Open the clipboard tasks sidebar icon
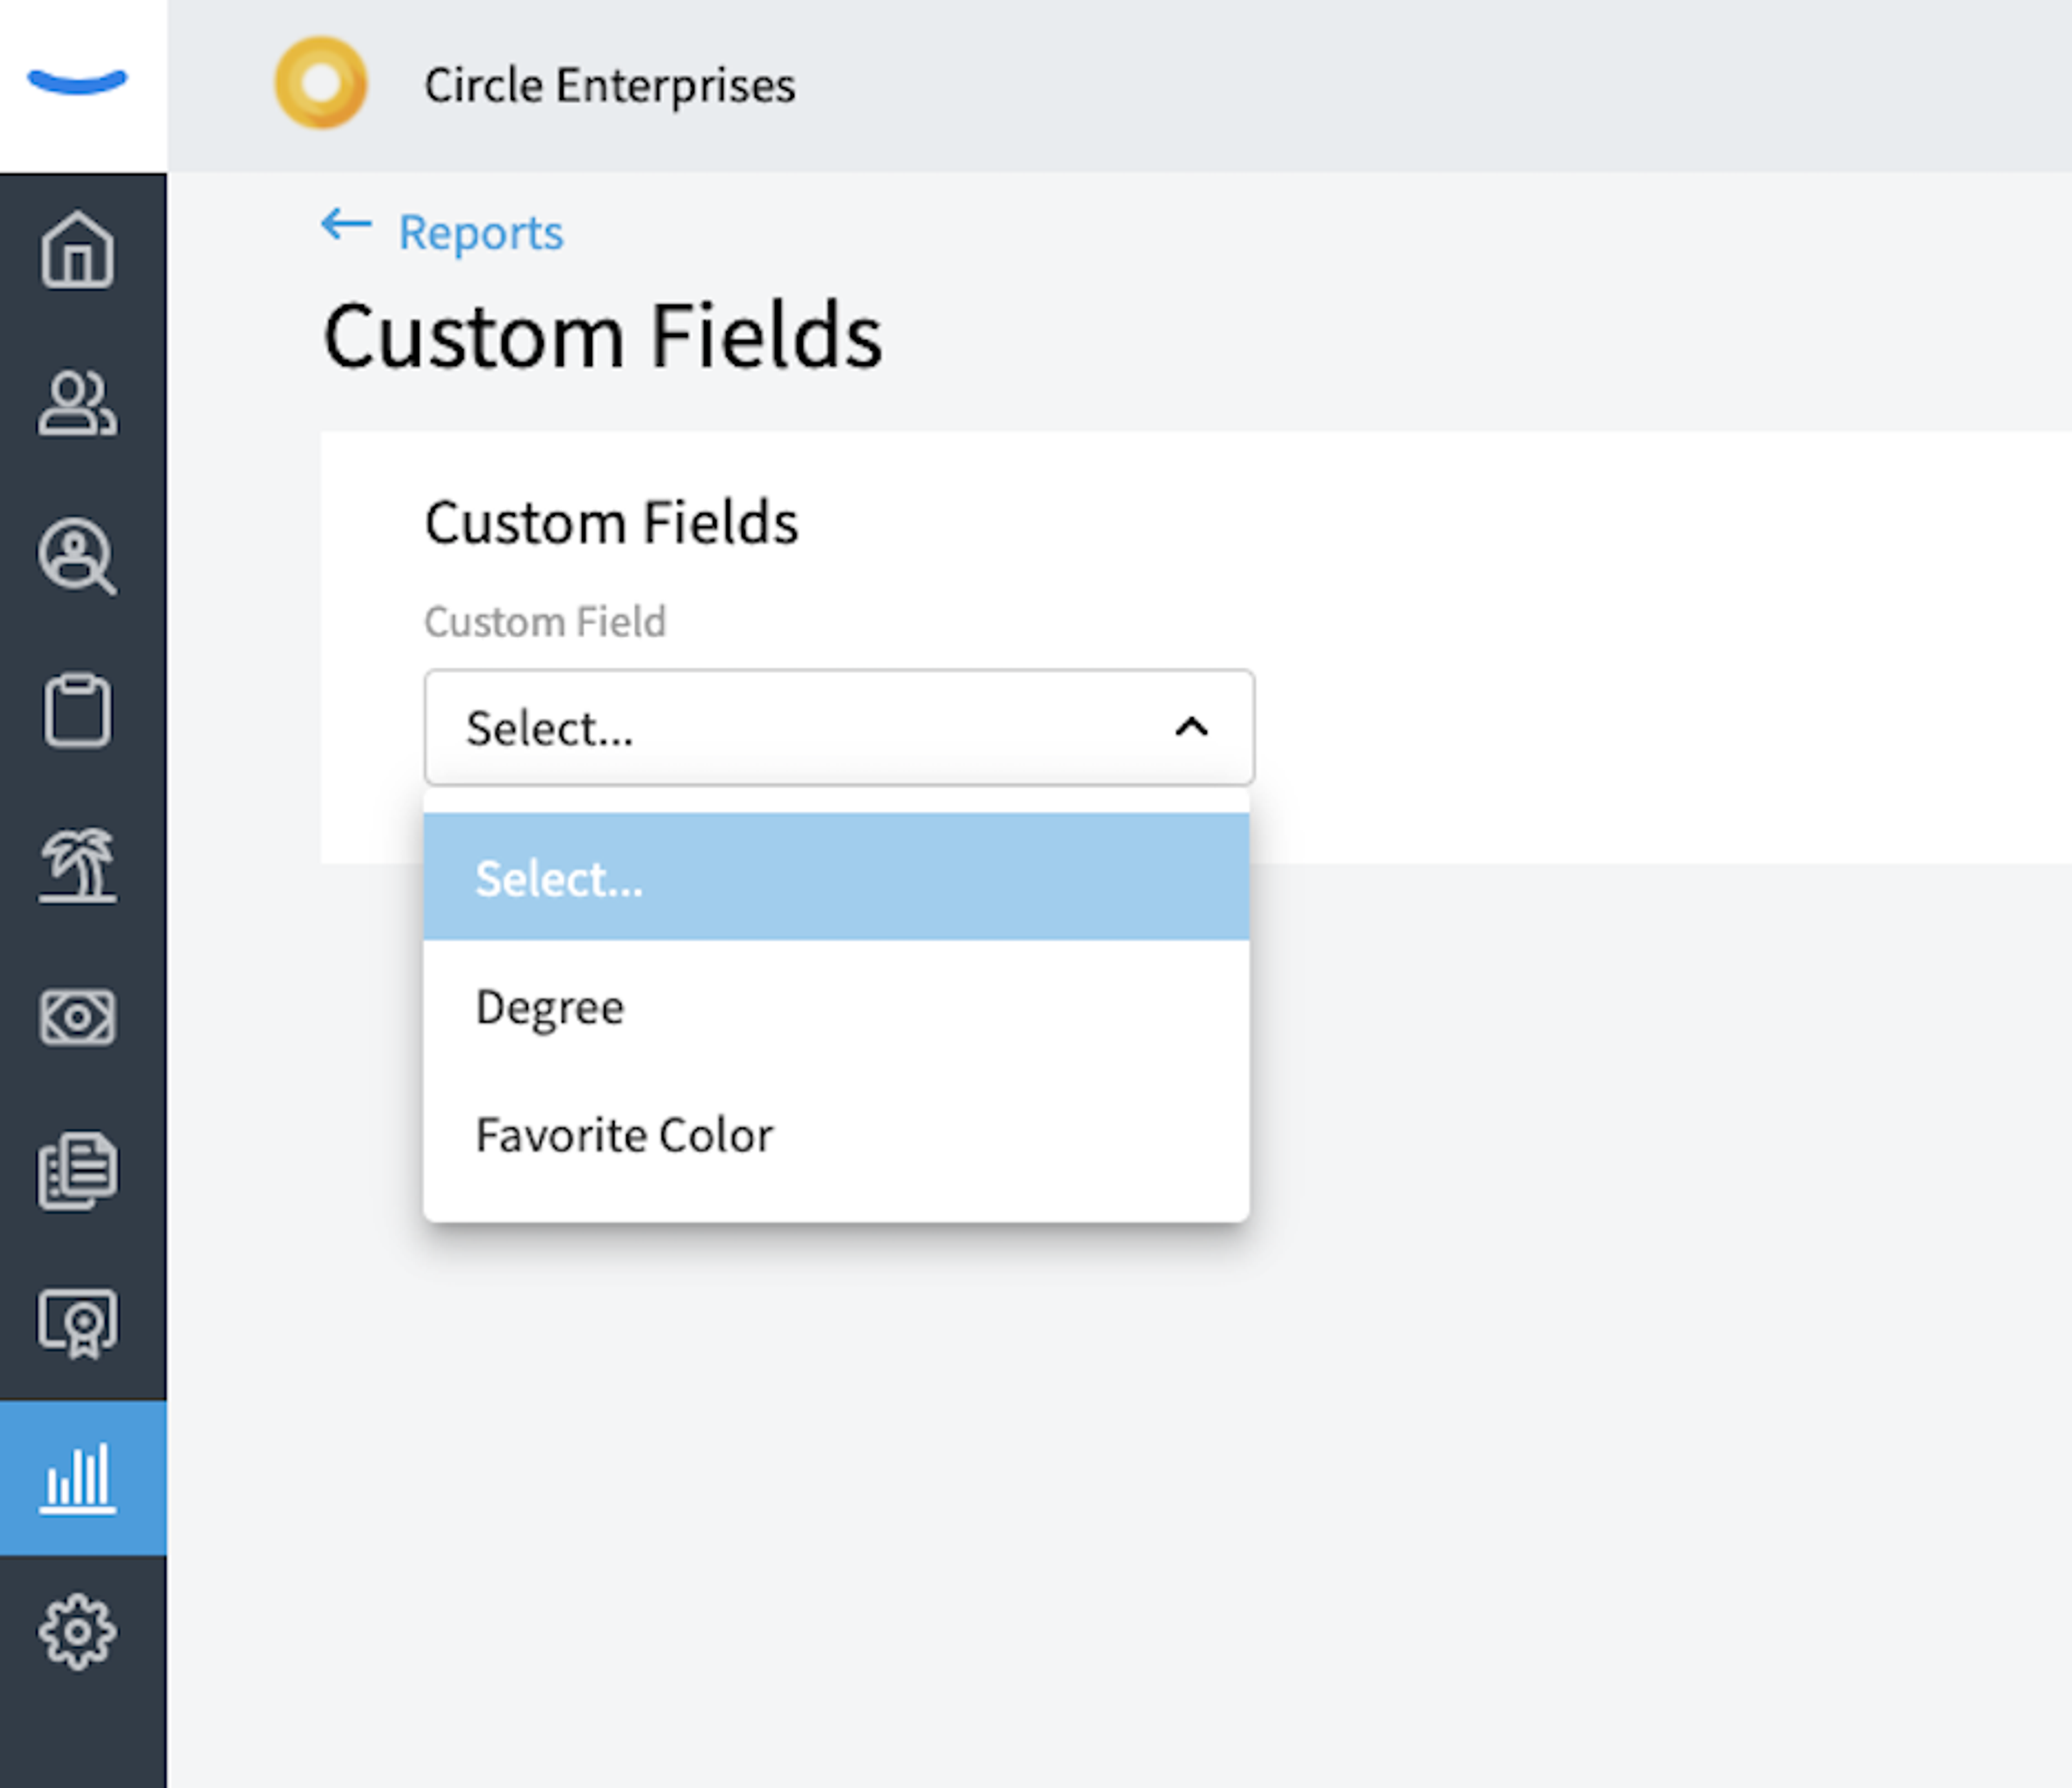The height and width of the screenshot is (1788, 2072). pyautogui.click(x=78, y=710)
